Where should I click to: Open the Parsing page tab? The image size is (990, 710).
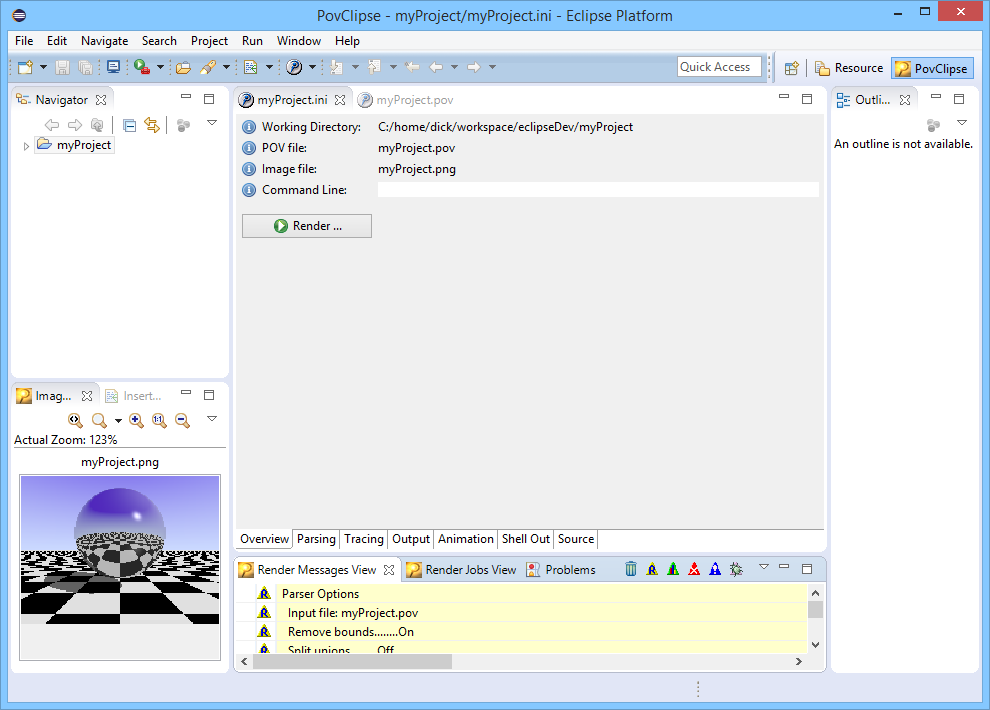click(x=316, y=539)
